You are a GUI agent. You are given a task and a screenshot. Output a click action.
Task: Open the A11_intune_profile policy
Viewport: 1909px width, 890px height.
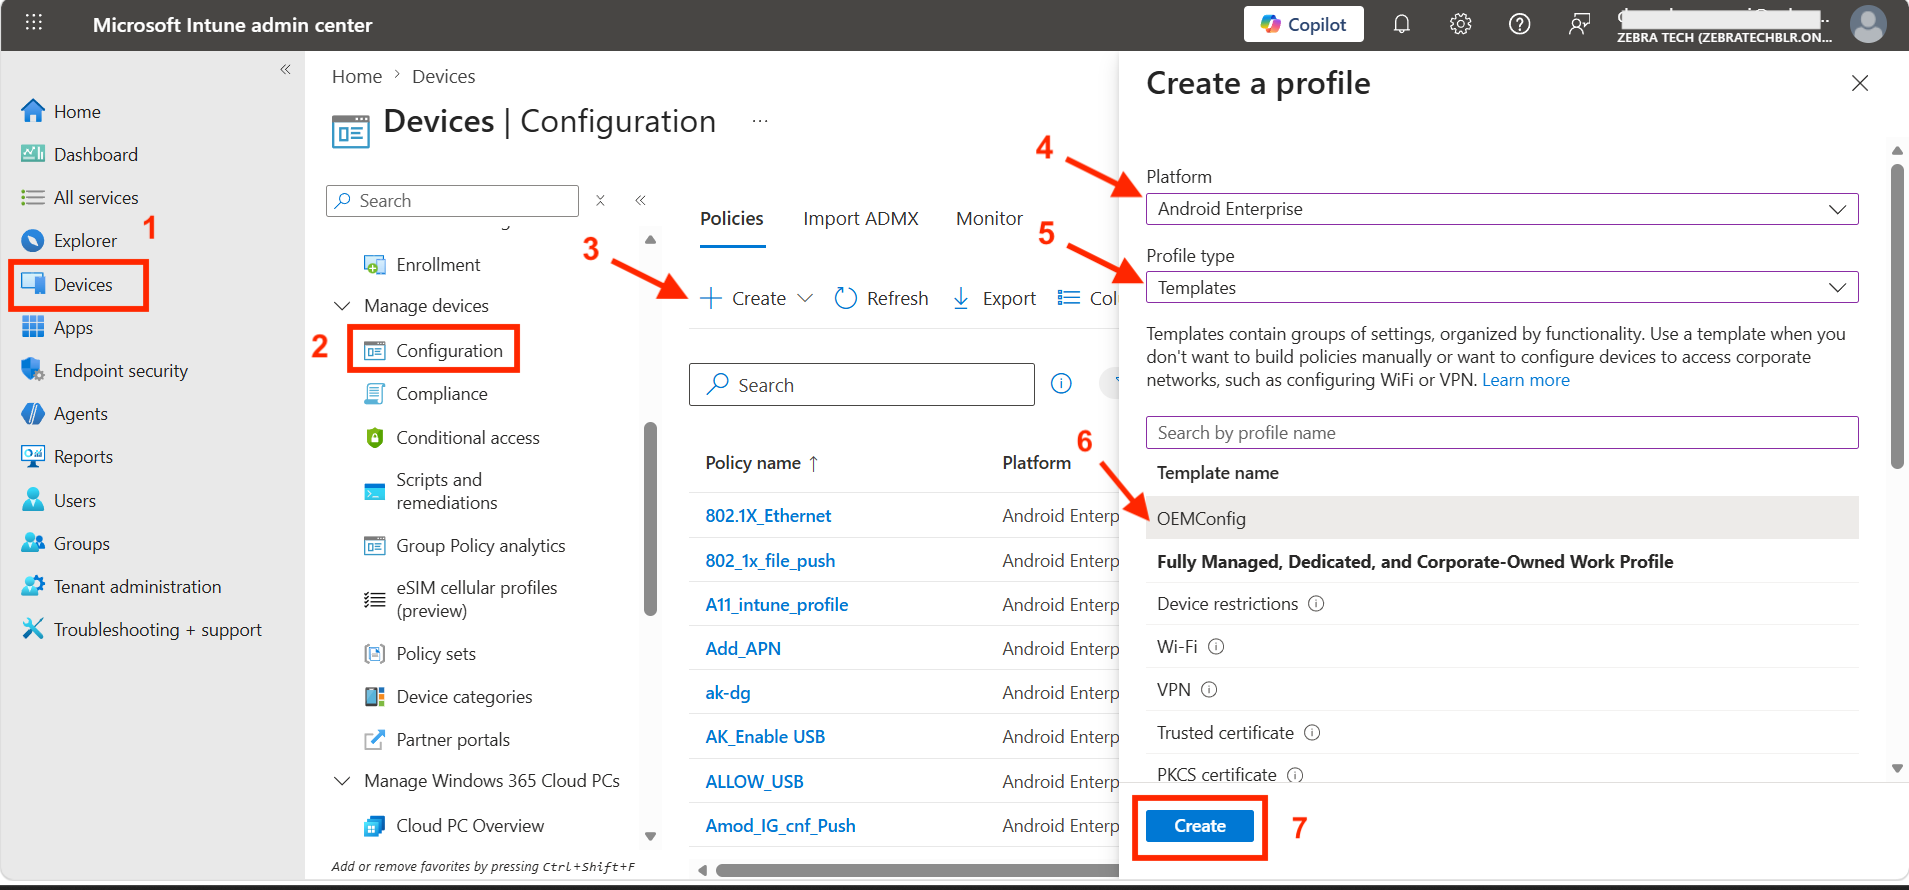pos(777,604)
